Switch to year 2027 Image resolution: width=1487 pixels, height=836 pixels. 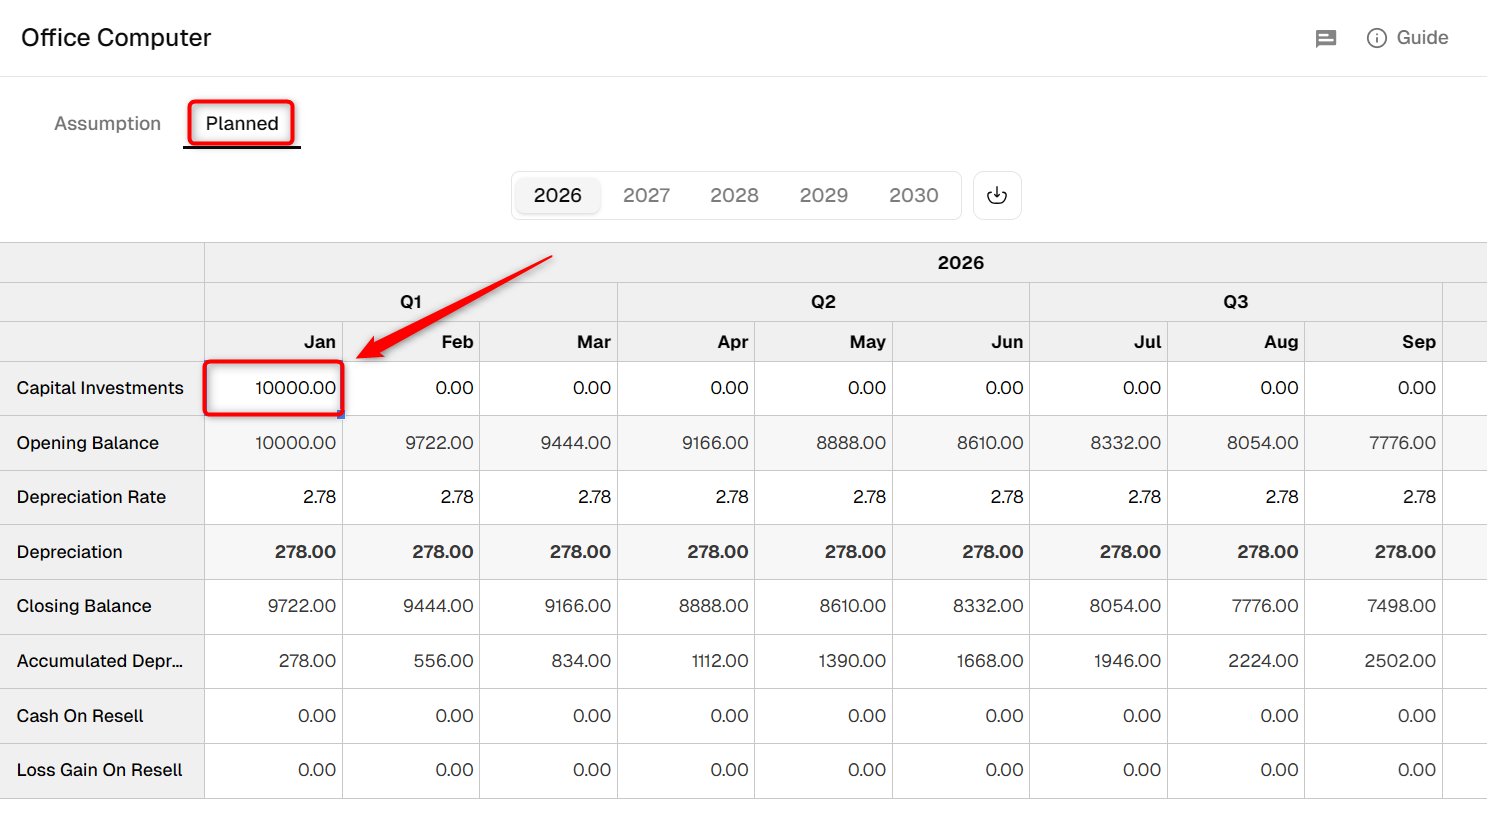pos(646,195)
